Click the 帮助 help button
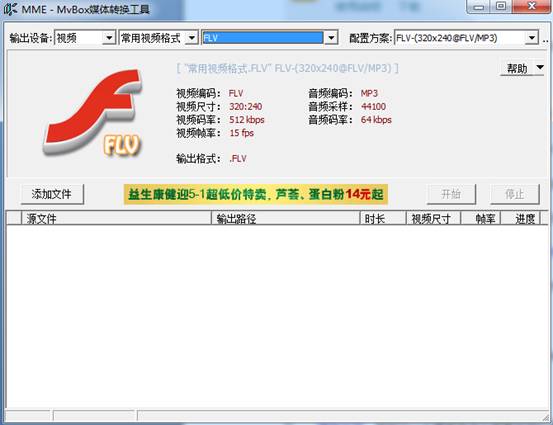The width and height of the screenshot is (553, 425). click(x=517, y=68)
